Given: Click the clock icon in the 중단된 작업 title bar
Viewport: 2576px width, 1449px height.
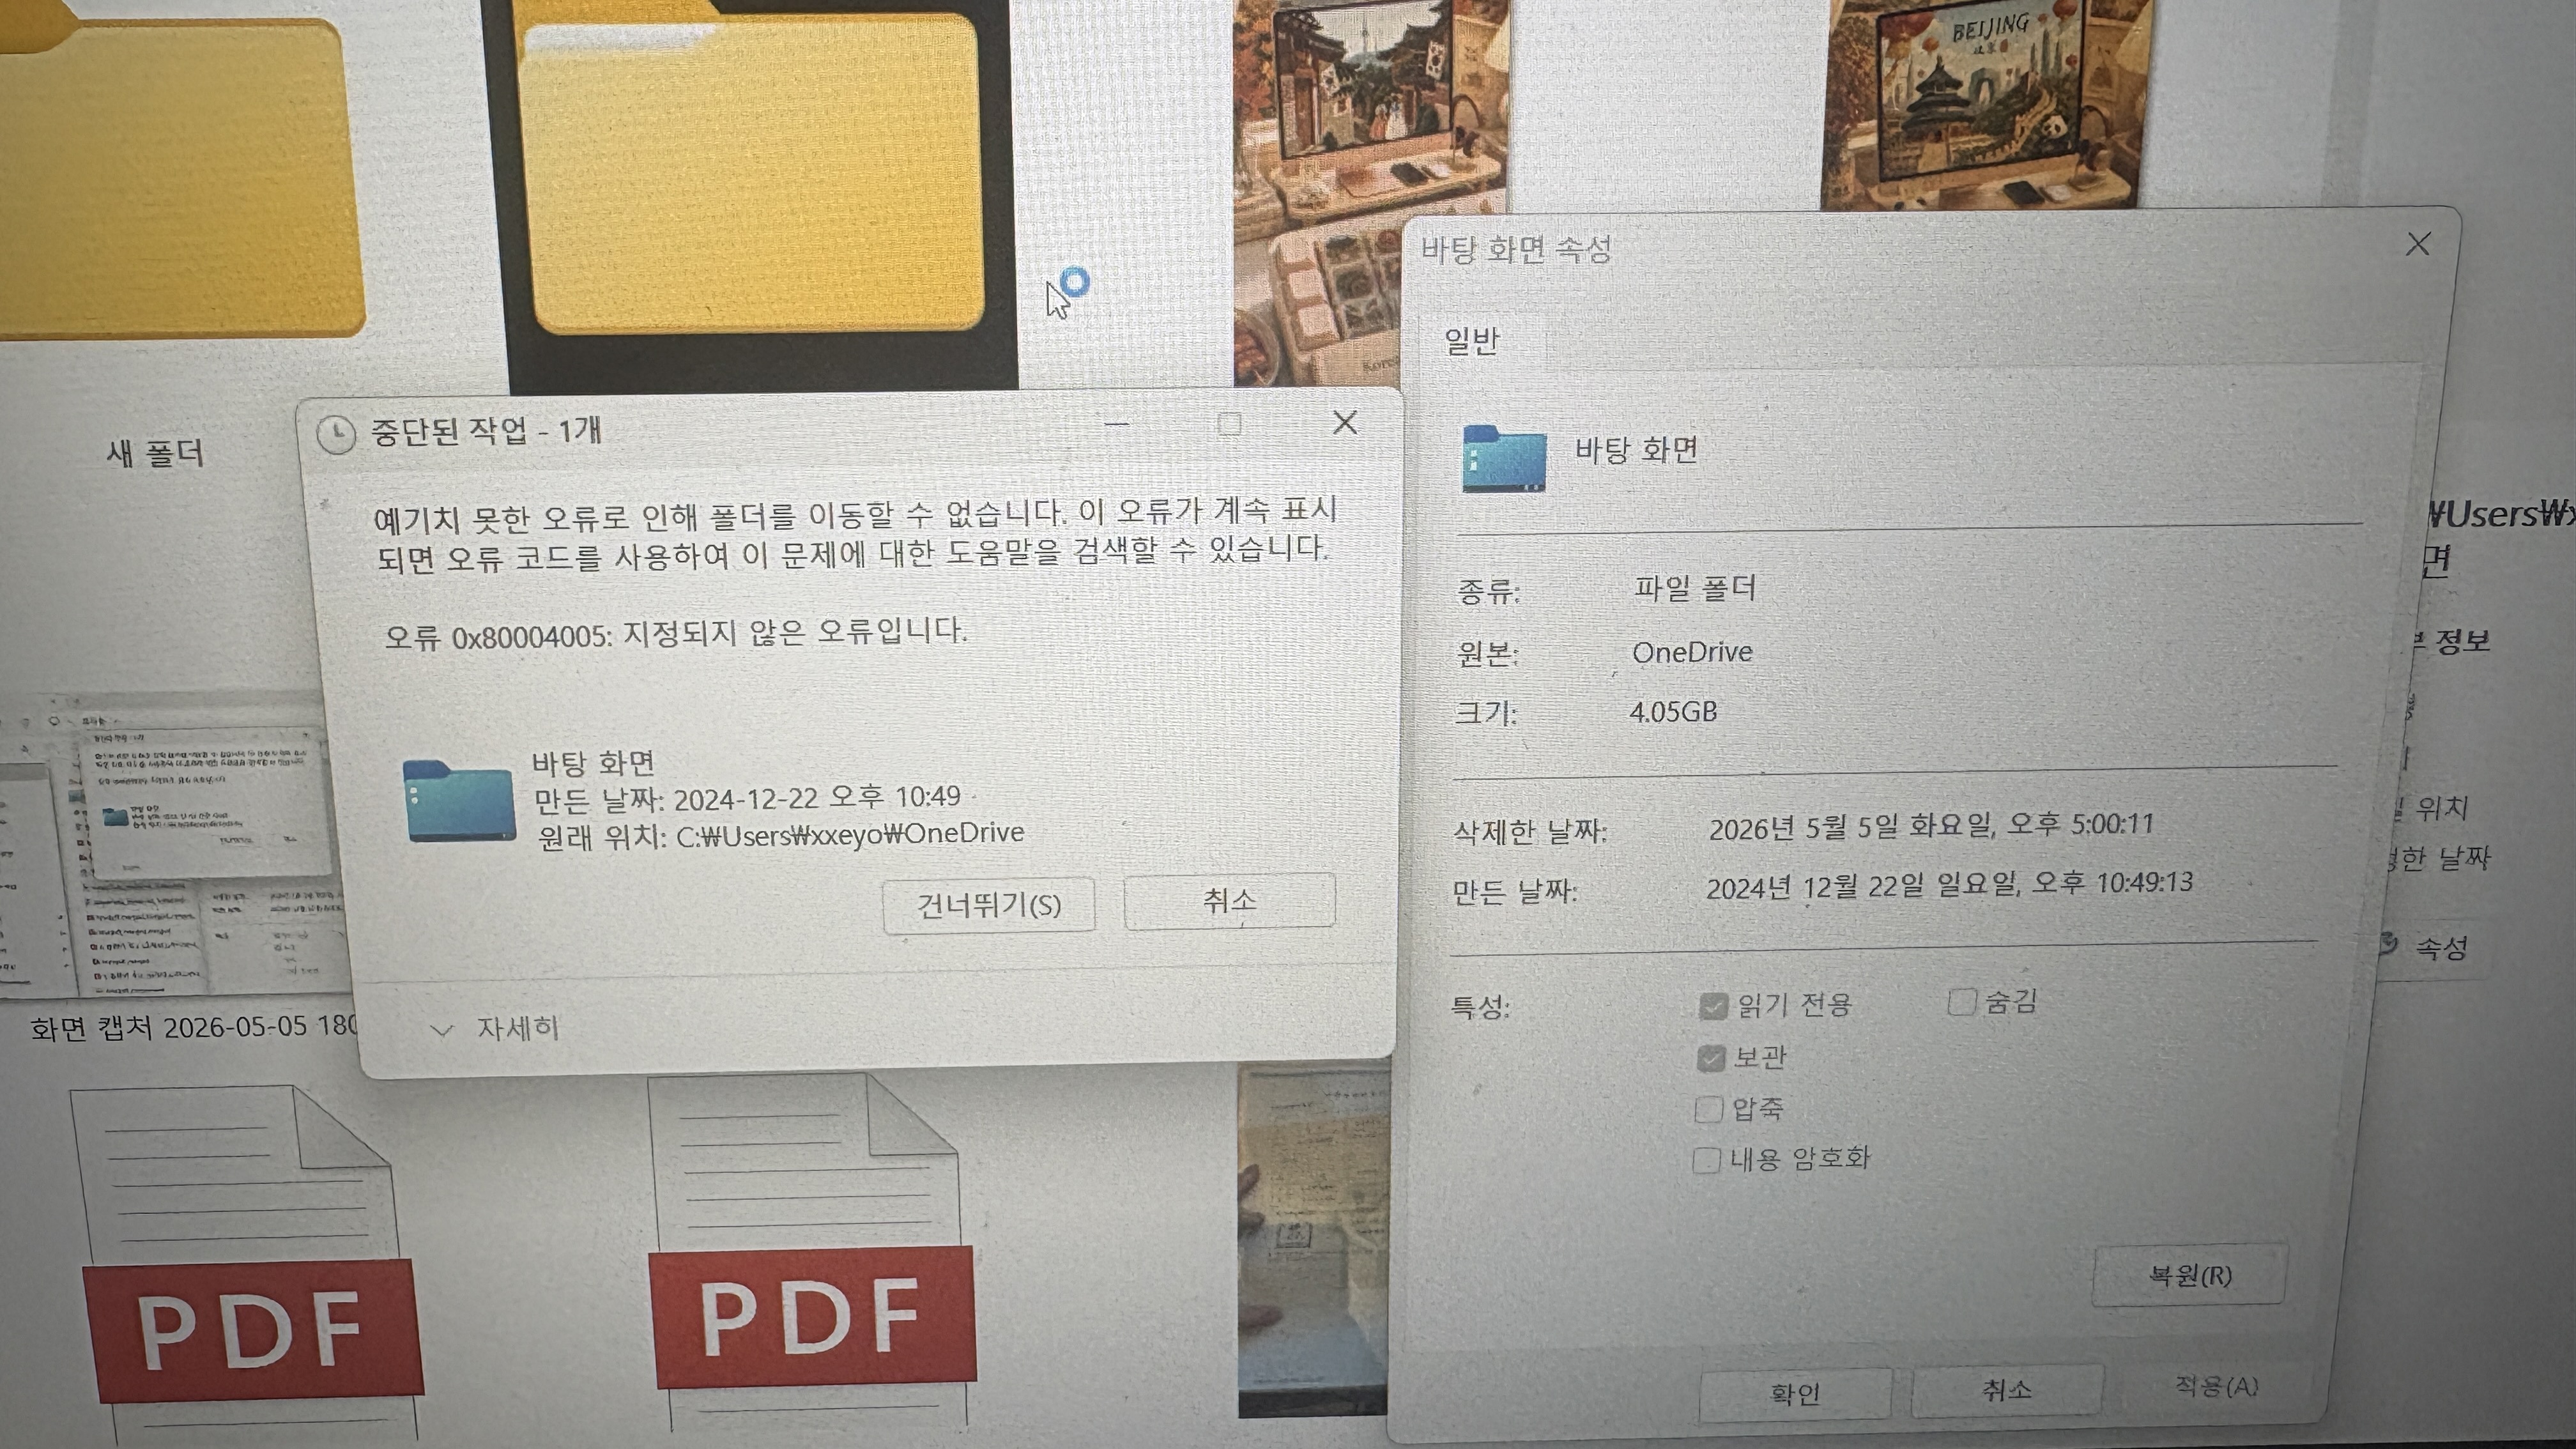Looking at the screenshot, I should 336,434.
